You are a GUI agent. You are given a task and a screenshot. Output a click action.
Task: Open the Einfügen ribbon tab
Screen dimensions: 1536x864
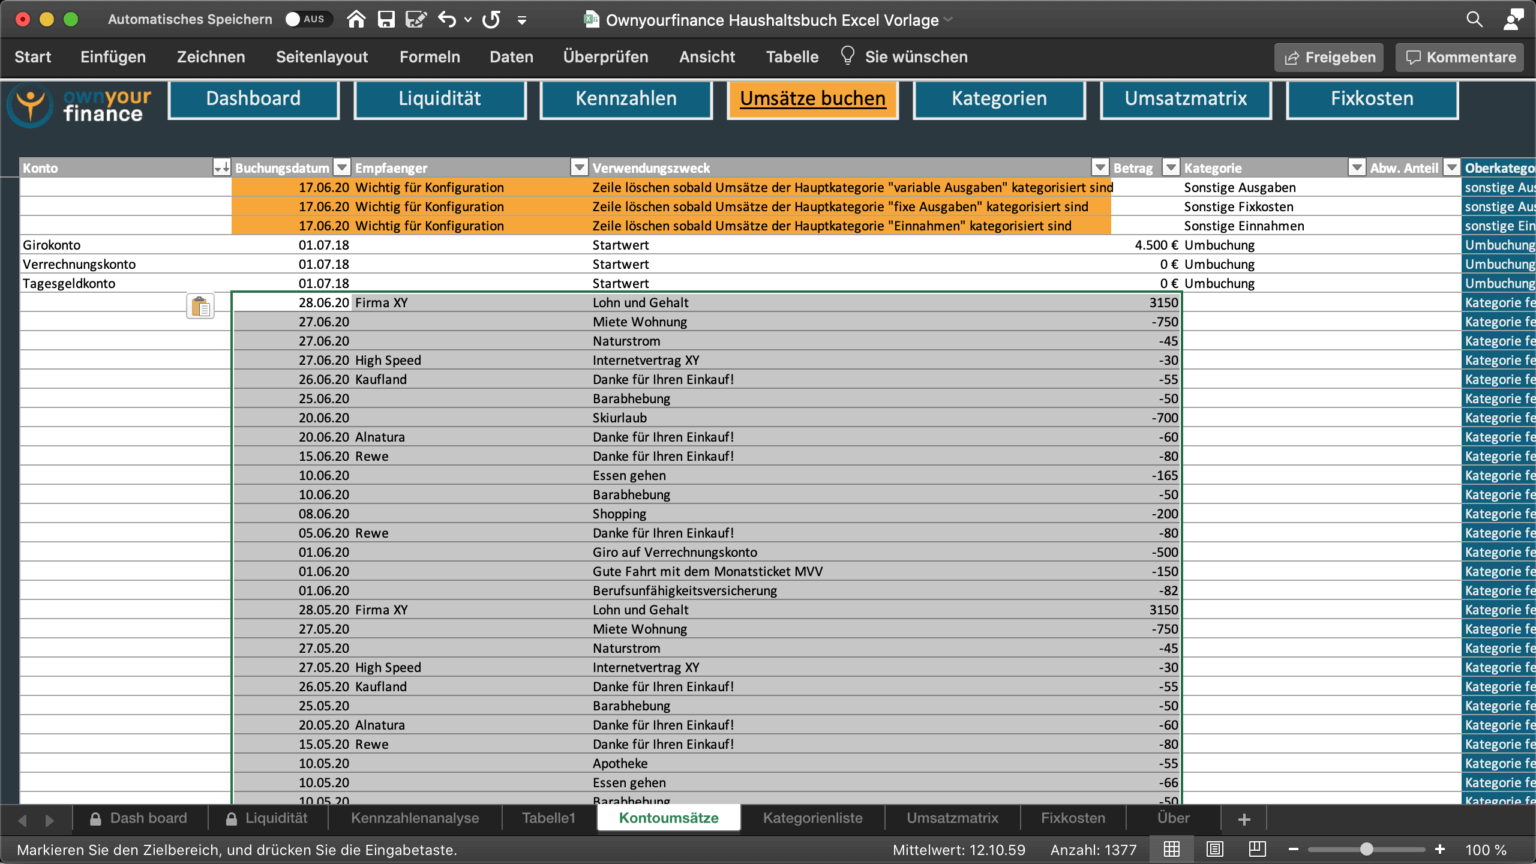113,57
